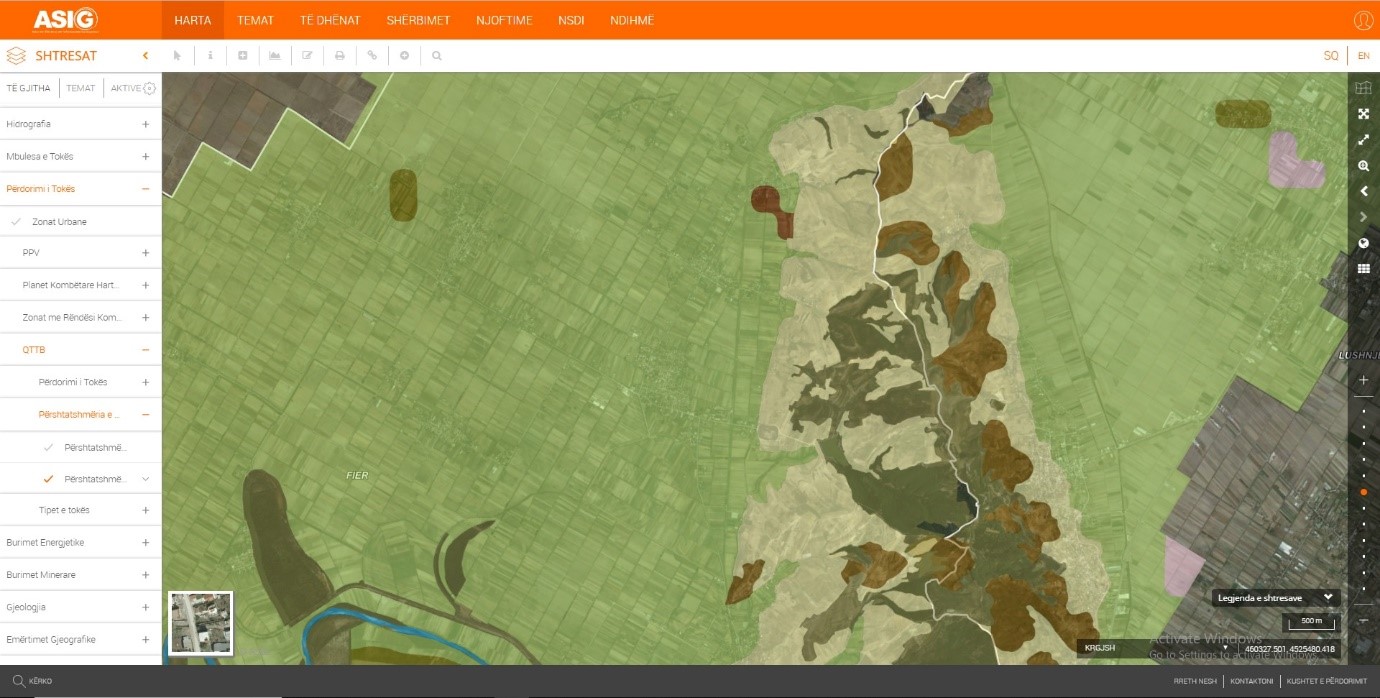Viewport: 1380px width, 698px height.
Task: Open the KUSHTET E PËRDORIMIT link
Action: coord(1326,681)
